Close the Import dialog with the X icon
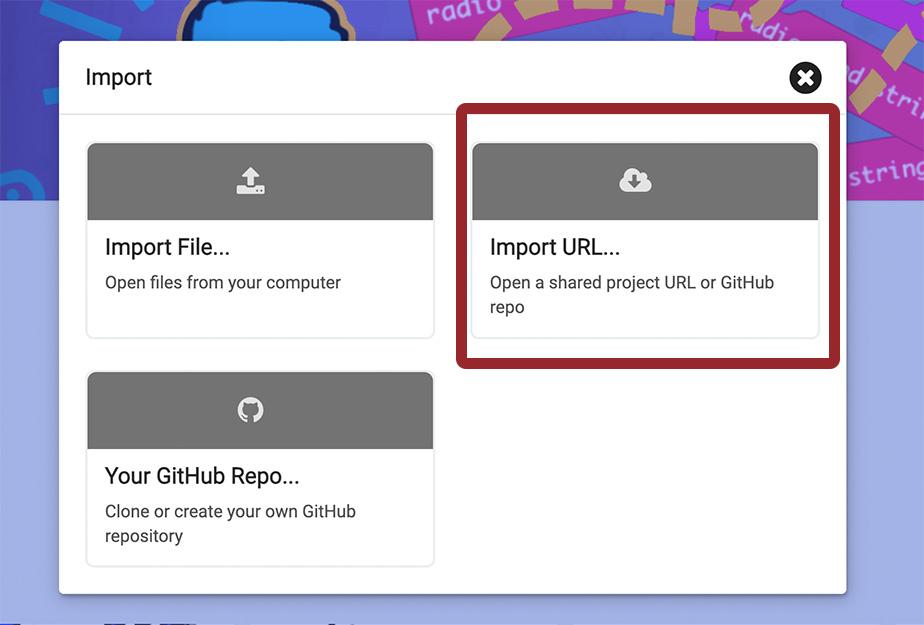Image resolution: width=924 pixels, height=625 pixels. [805, 78]
